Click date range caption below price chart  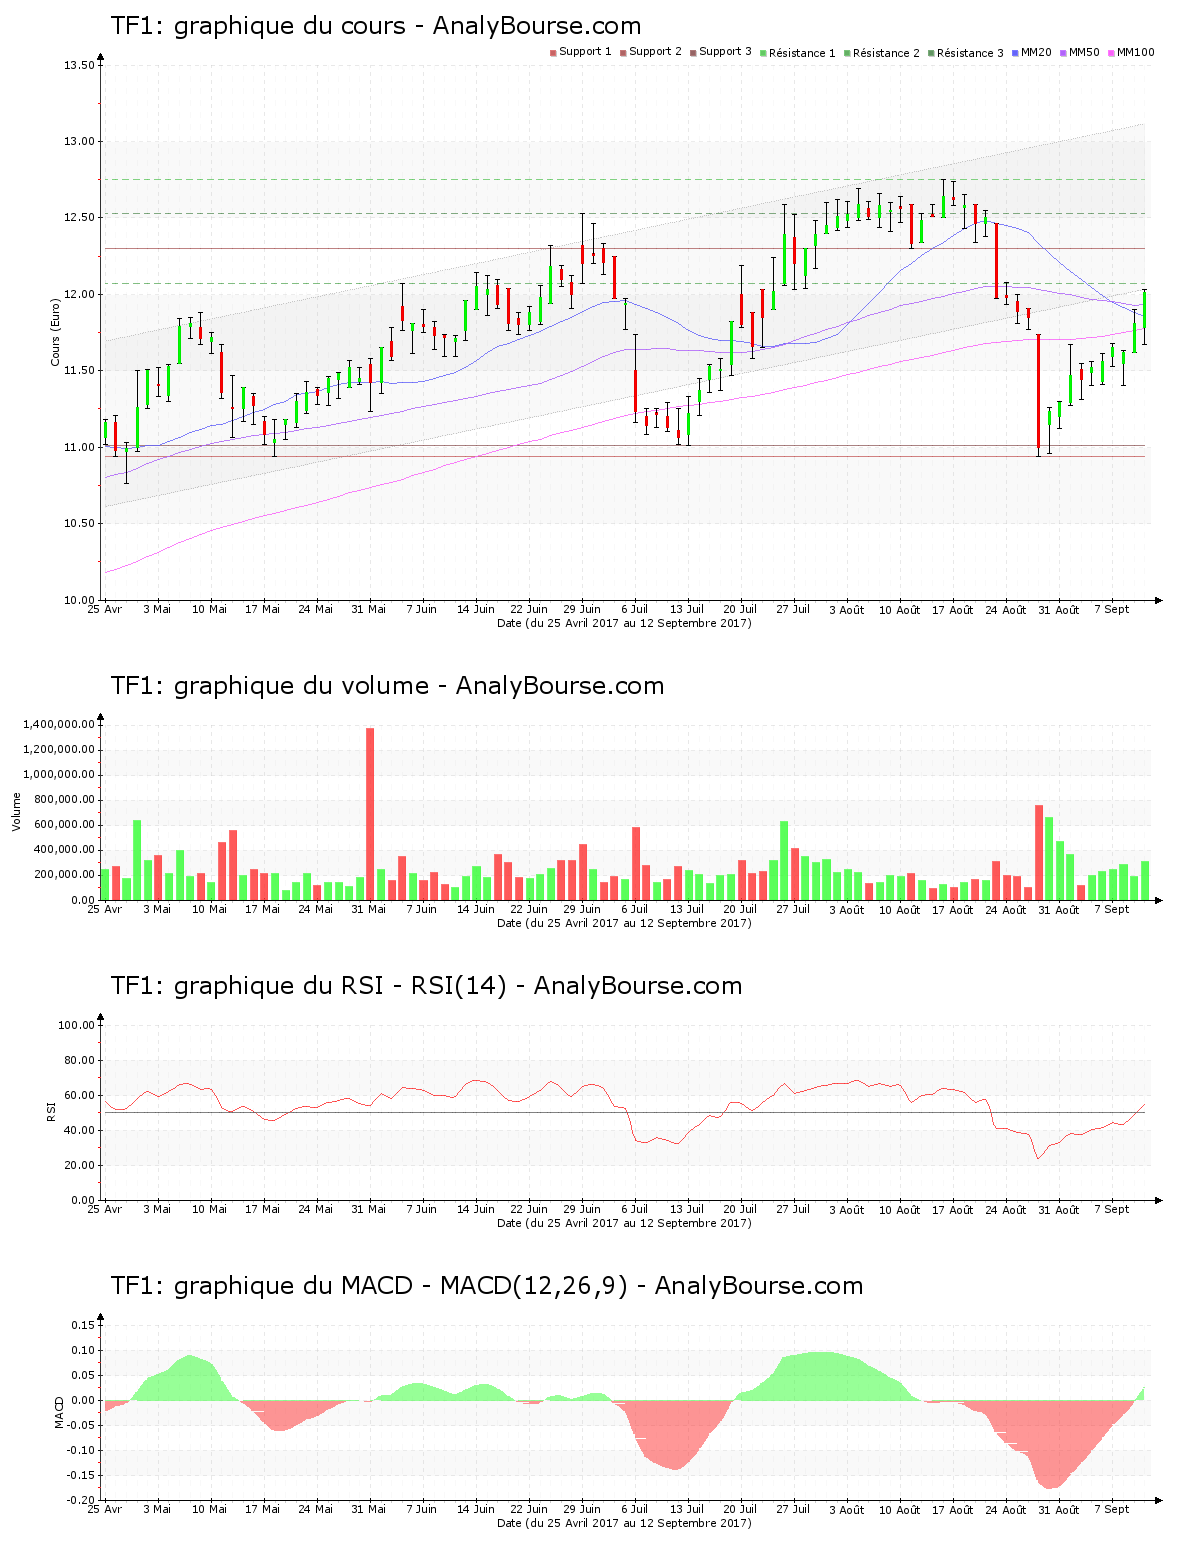pos(624,623)
